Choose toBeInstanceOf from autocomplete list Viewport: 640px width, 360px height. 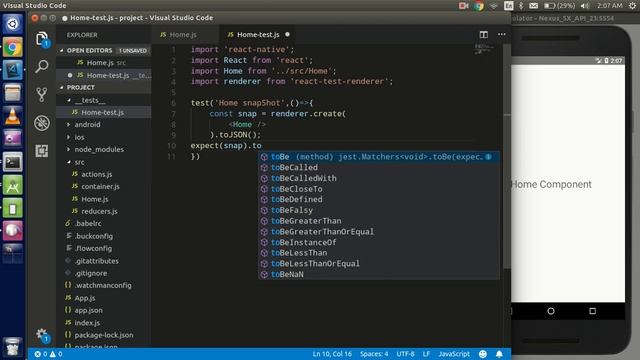378,242
